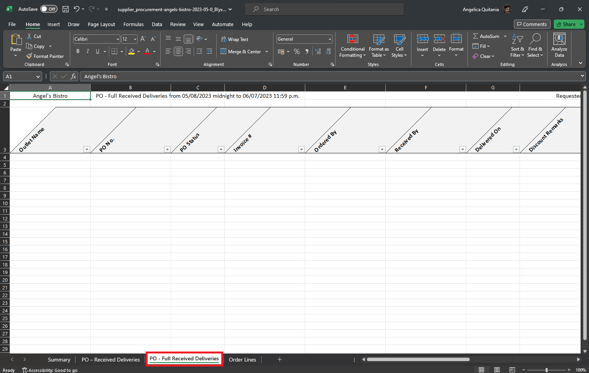The width and height of the screenshot is (589, 373).
Task: Open the PO No. filter dropdown
Action: (167, 150)
